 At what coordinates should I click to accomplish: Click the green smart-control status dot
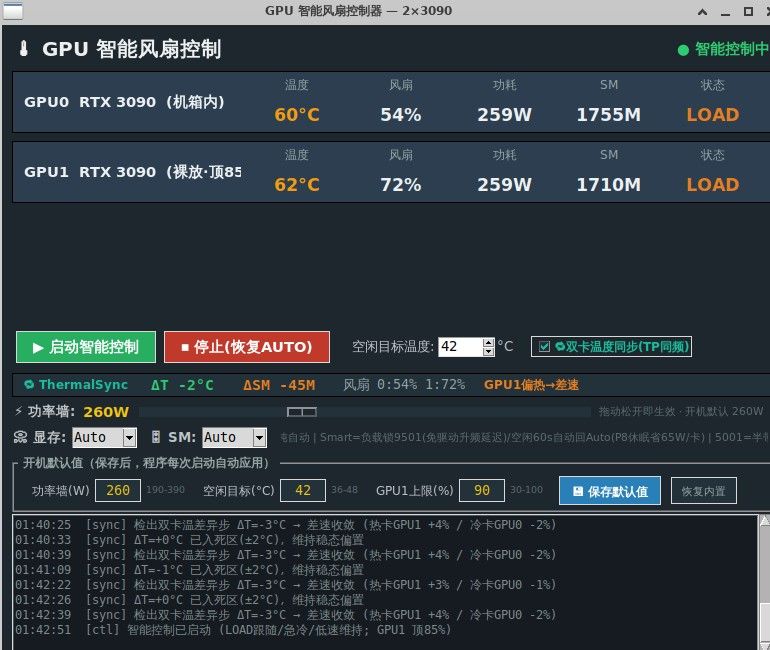point(683,50)
